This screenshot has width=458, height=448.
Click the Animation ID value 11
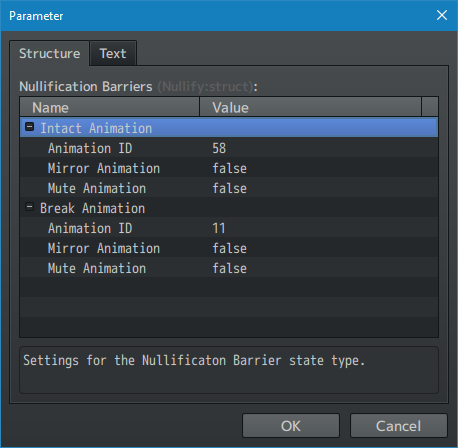219,228
